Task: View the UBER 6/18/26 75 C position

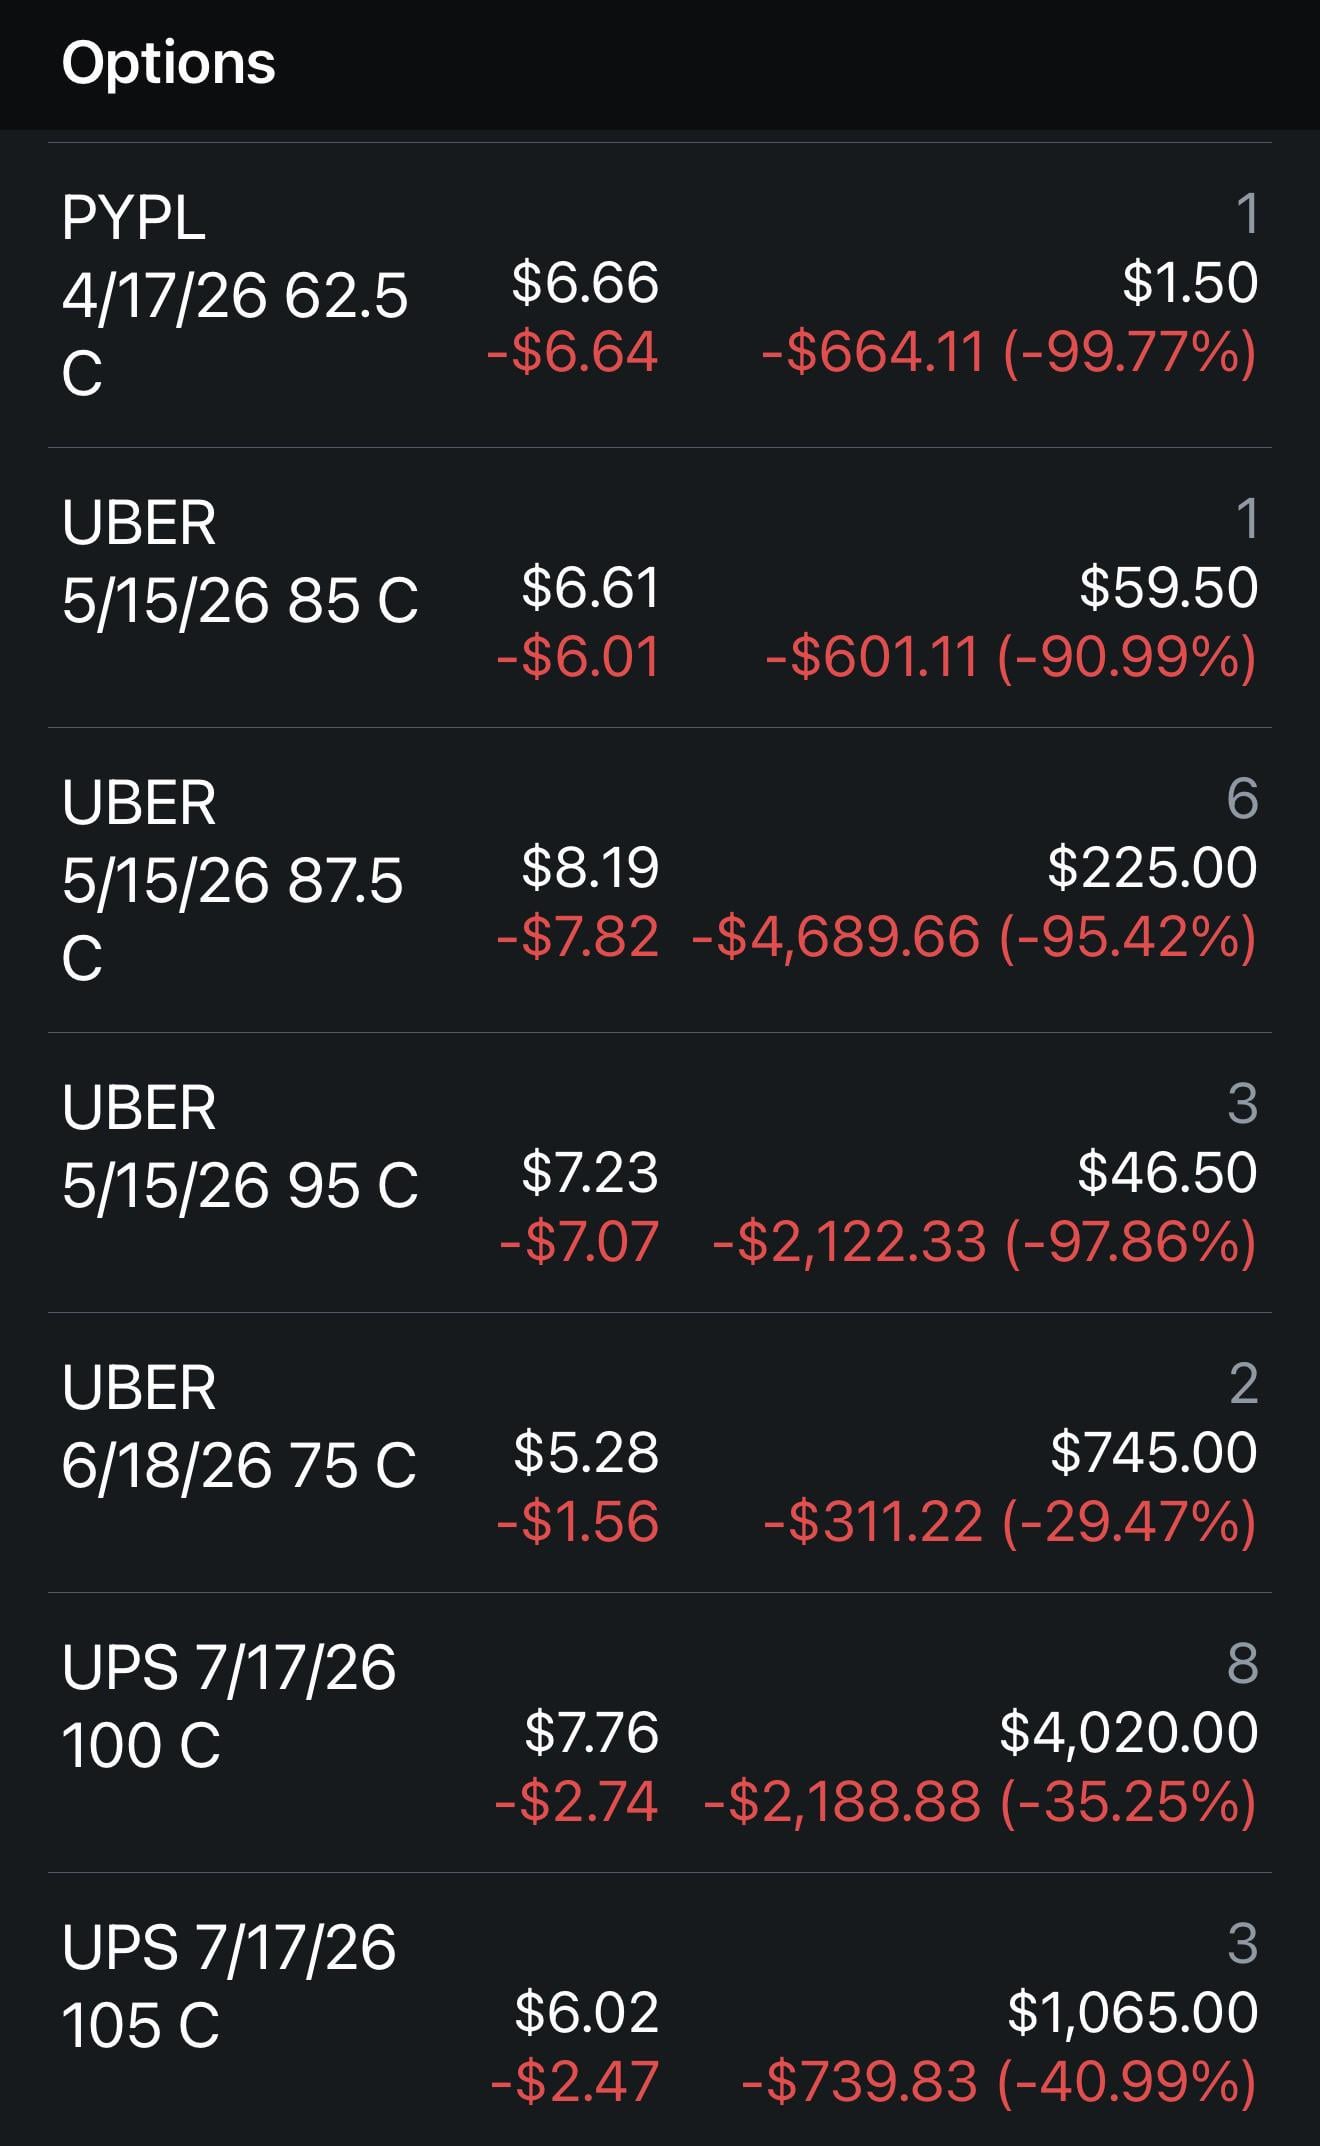Action: coord(238,1427)
